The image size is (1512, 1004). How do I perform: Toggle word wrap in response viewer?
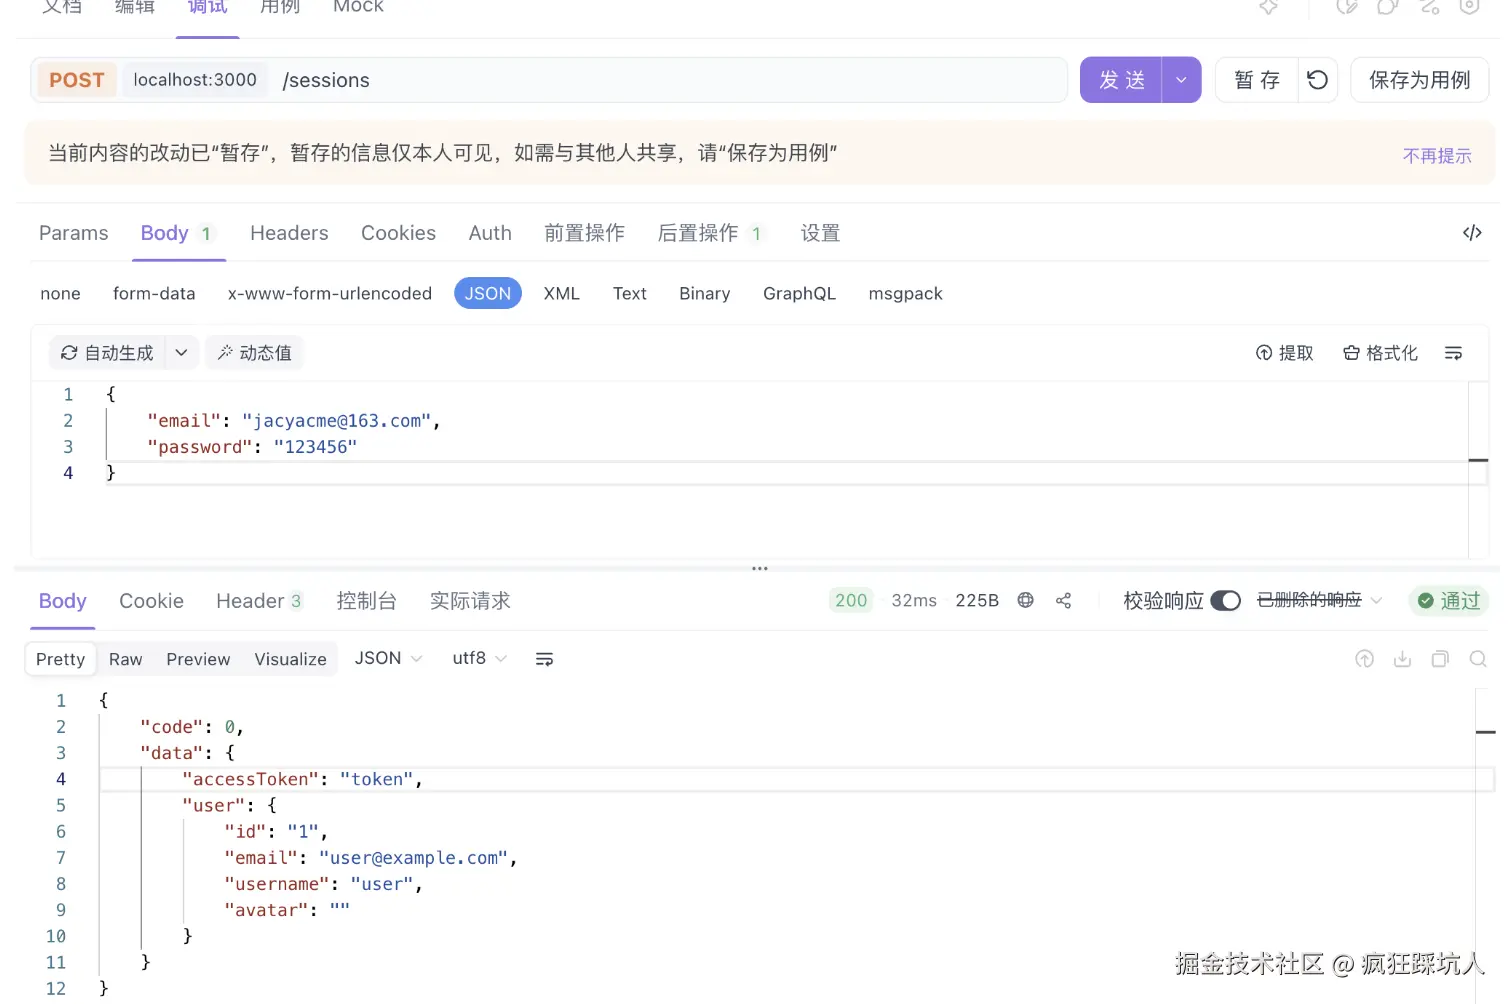[544, 659]
